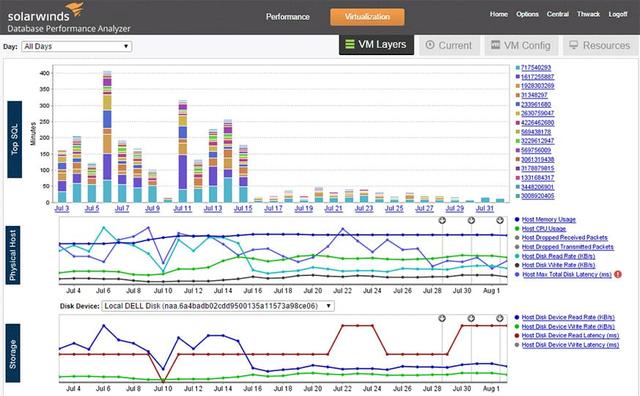This screenshot has width=640, height=396.
Task: Click the Host Memory Usage legend link
Action: (549, 220)
